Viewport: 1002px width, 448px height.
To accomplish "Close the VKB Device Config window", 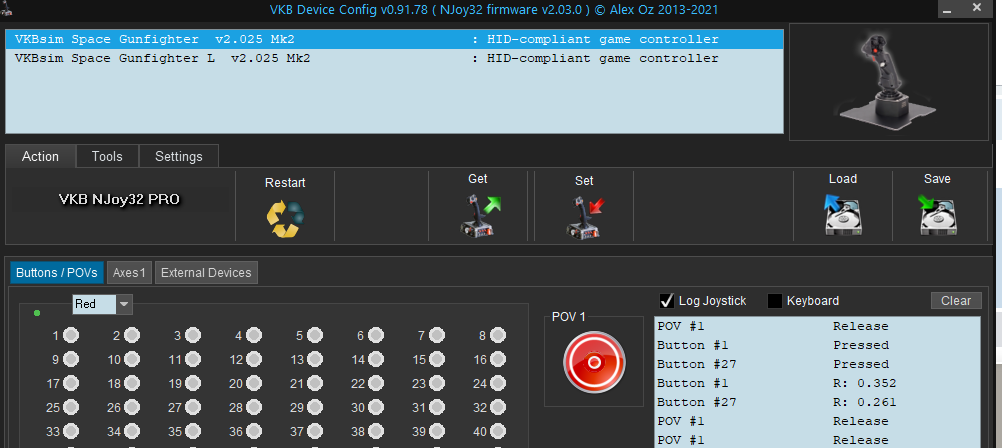I will [976, 8].
